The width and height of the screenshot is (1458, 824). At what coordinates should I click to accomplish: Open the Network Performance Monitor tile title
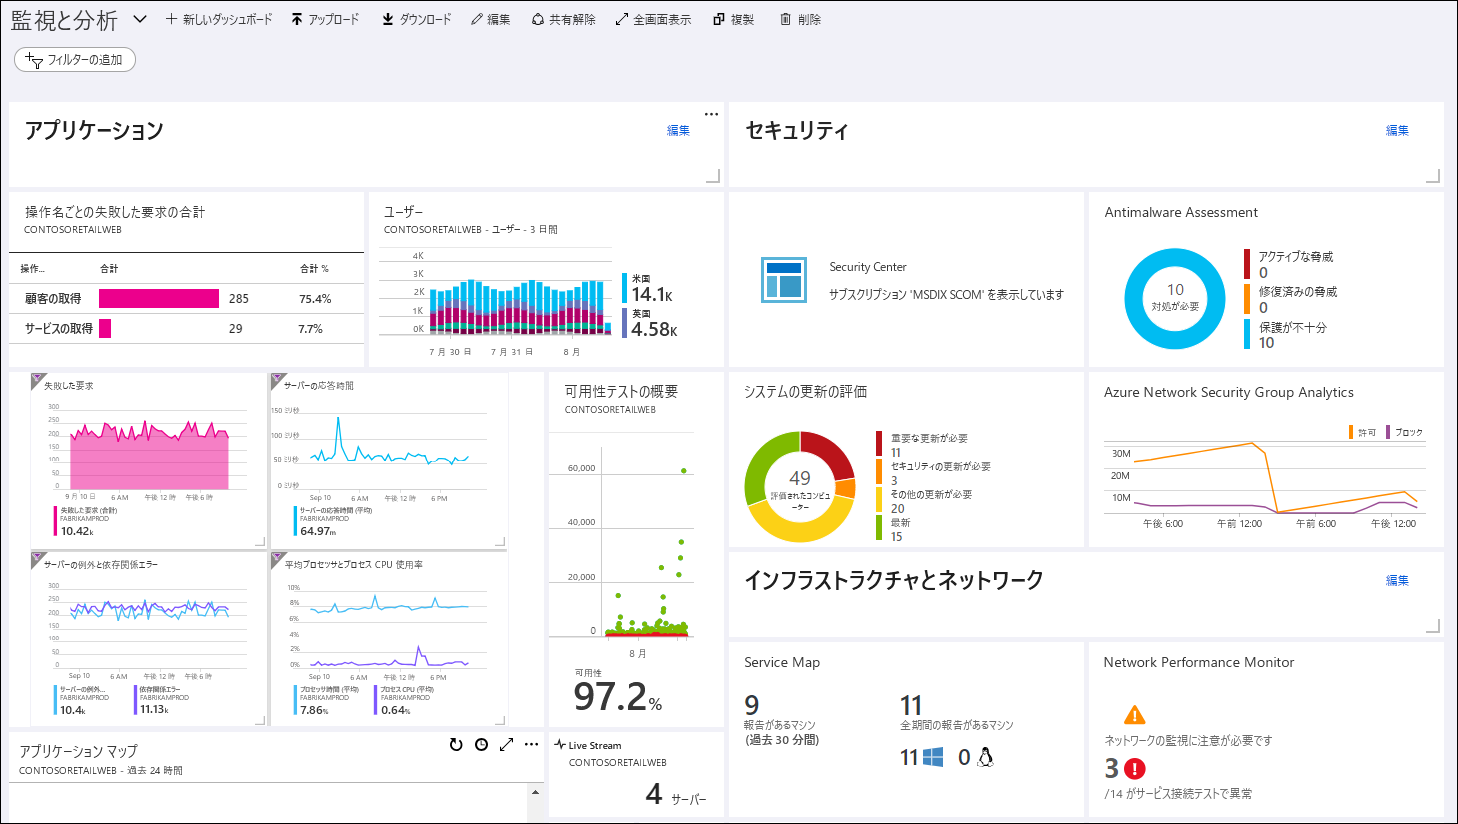(1198, 662)
